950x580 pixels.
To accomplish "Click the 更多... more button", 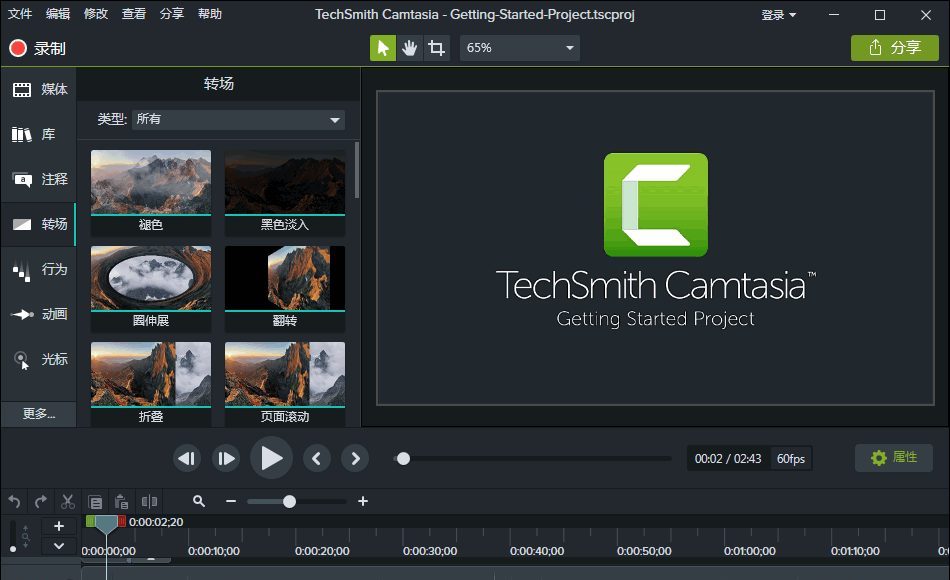I will 39,414.
